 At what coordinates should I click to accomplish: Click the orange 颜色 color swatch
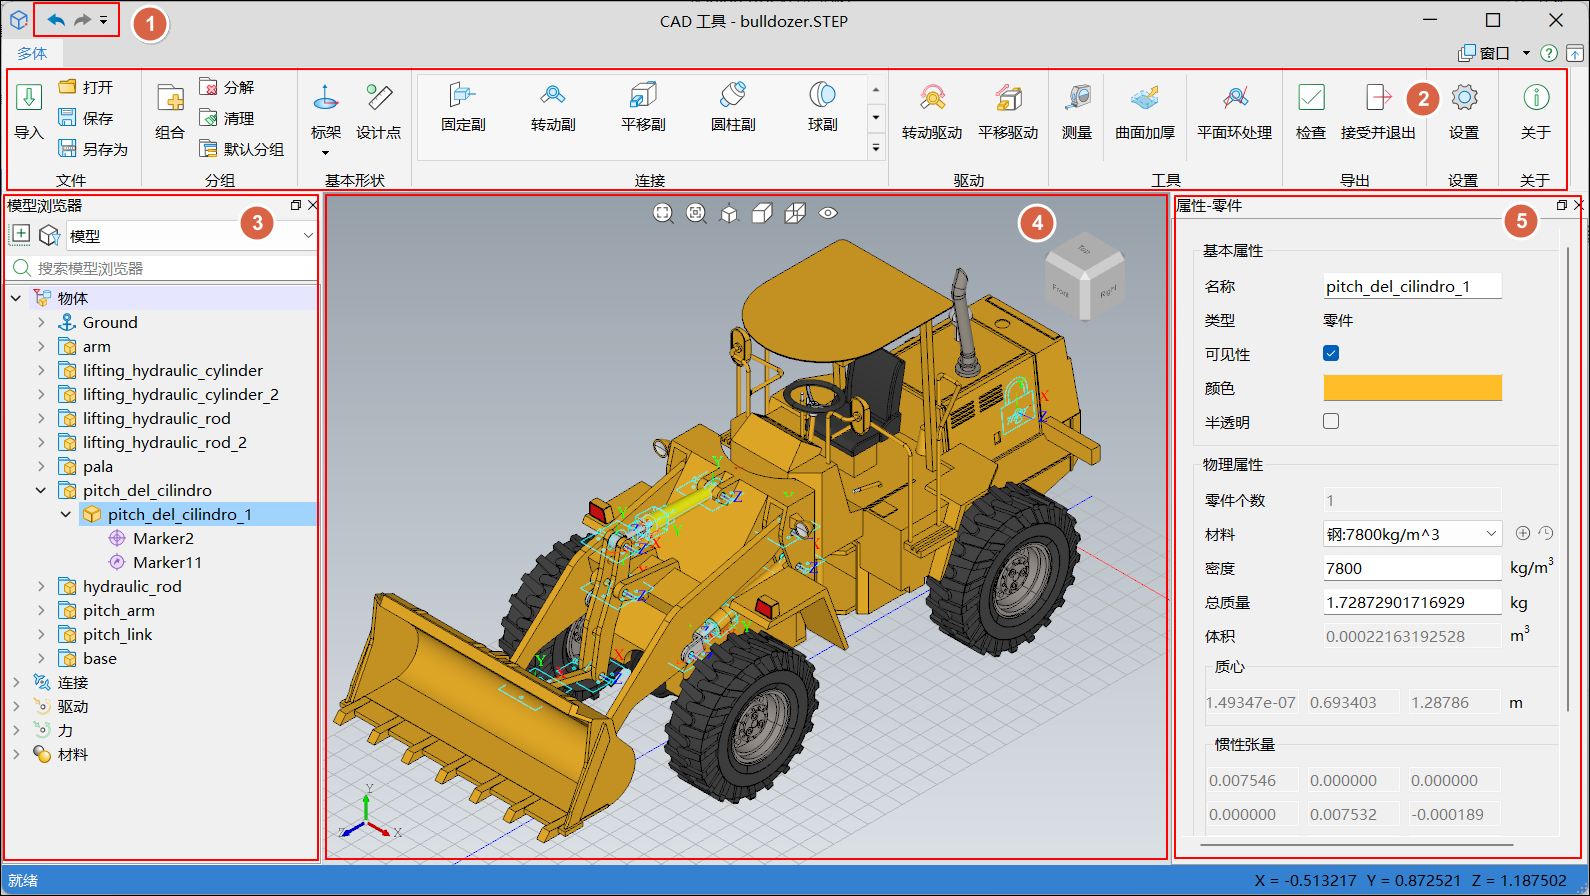click(x=1412, y=388)
